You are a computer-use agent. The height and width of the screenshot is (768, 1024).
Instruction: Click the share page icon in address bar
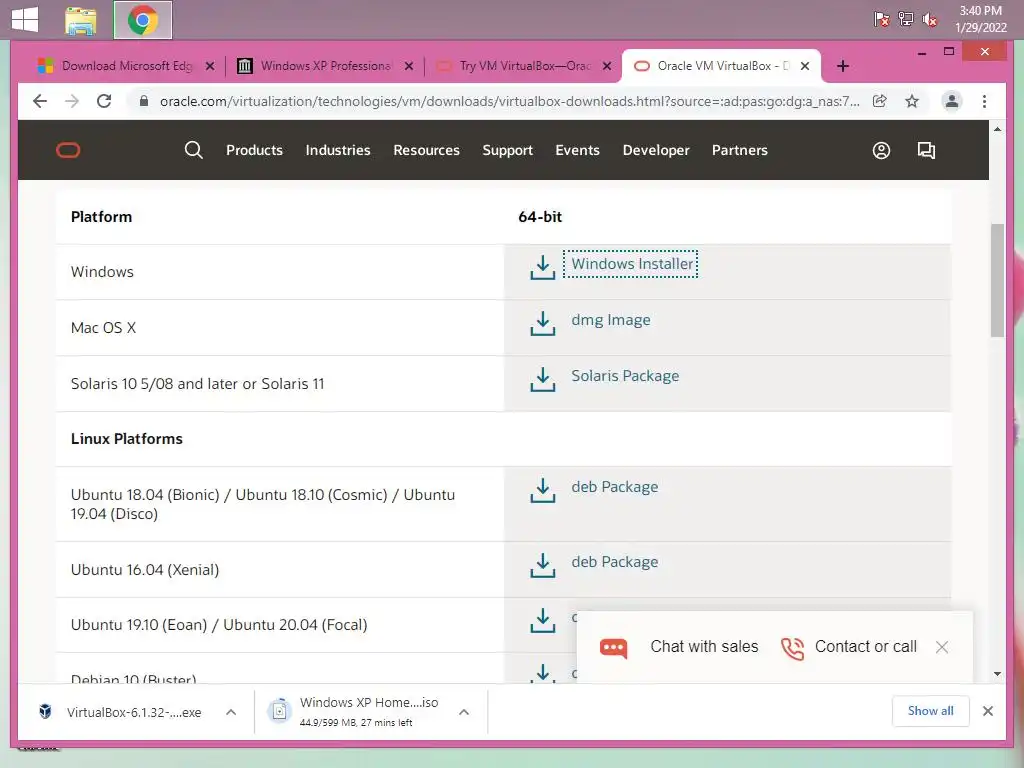pyautogui.click(x=880, y=101)
